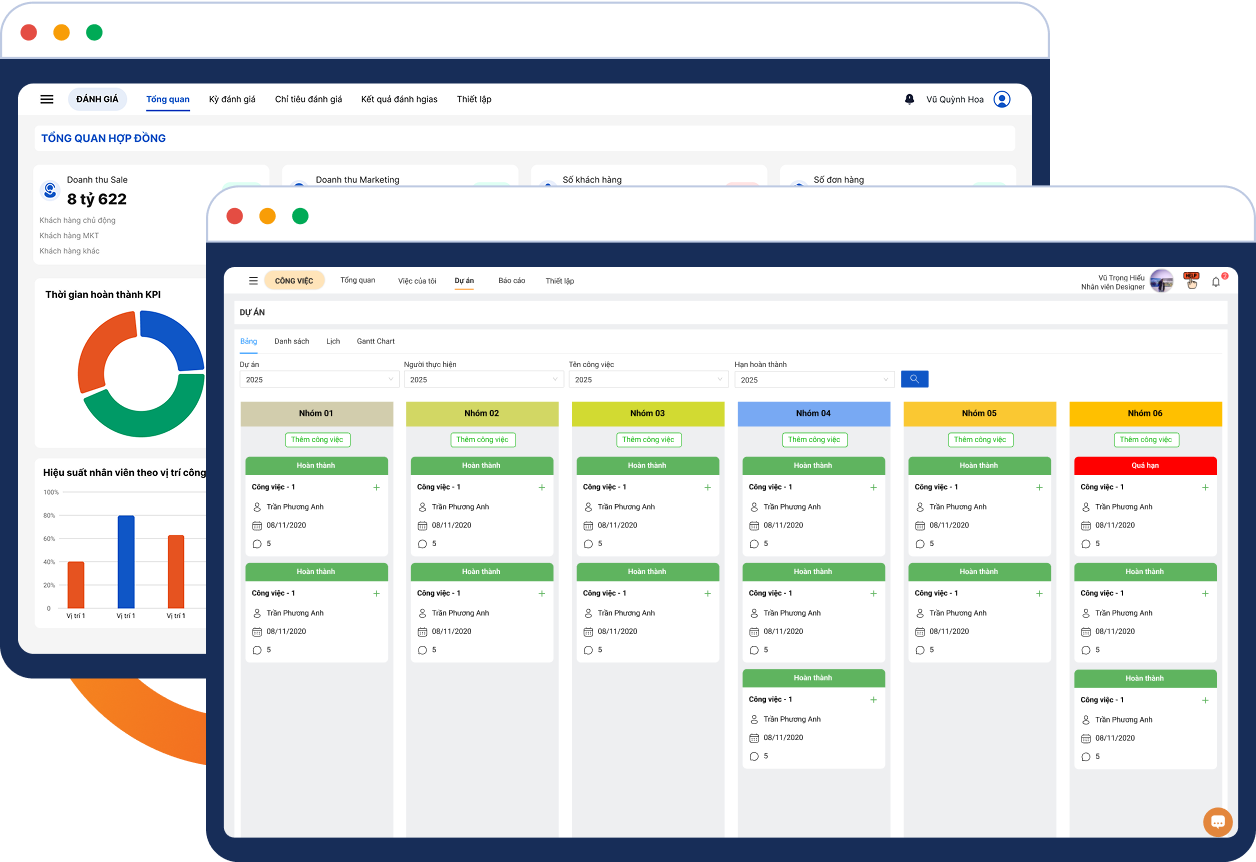Click plus icon on Nhóm 01's first task
The height and width of the screenshot is (862, 1256).
click(x=376, y=487)
